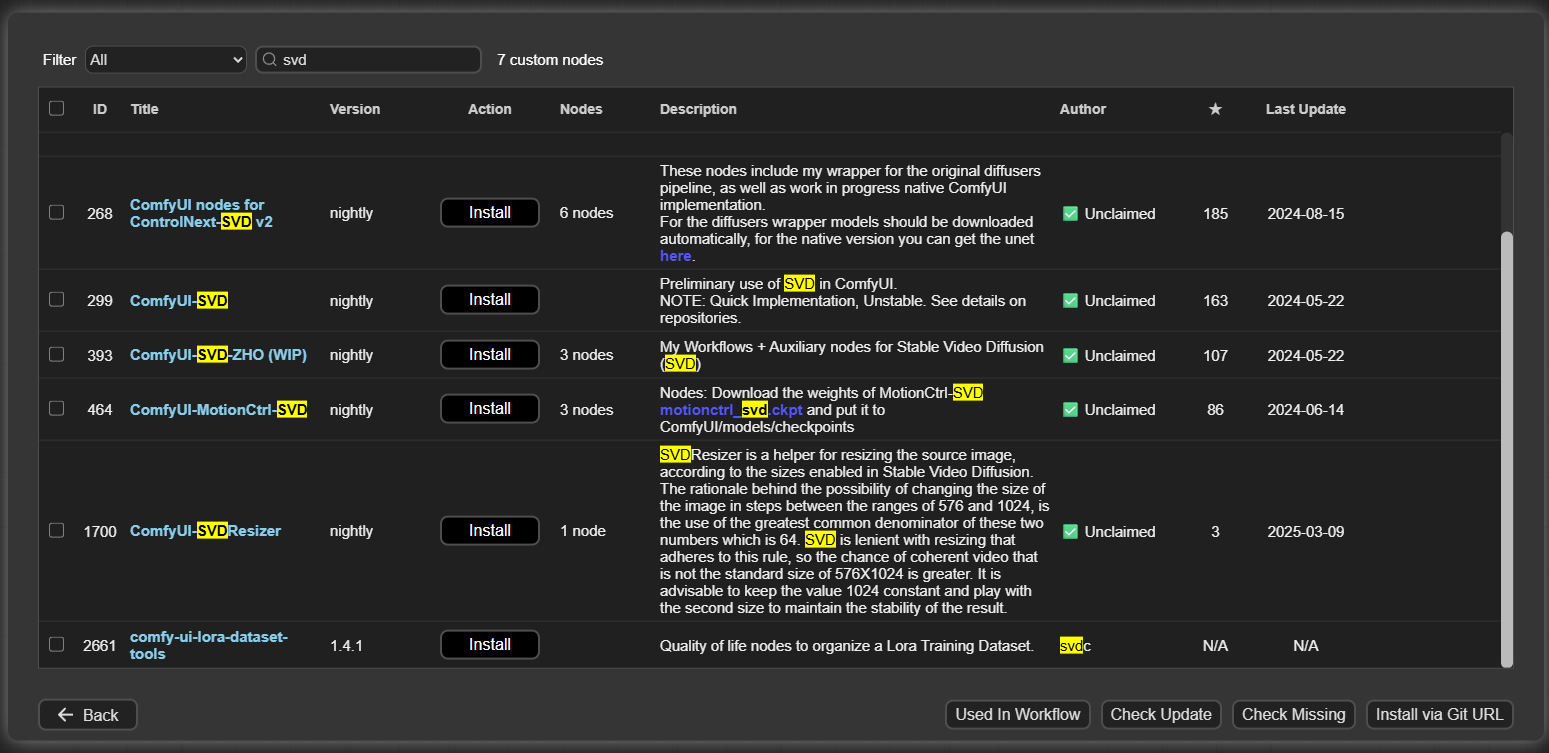The width and height of the screenshot is (1549, 753).
Task: Click the search magnifier icon
Action: pos(269,60)
